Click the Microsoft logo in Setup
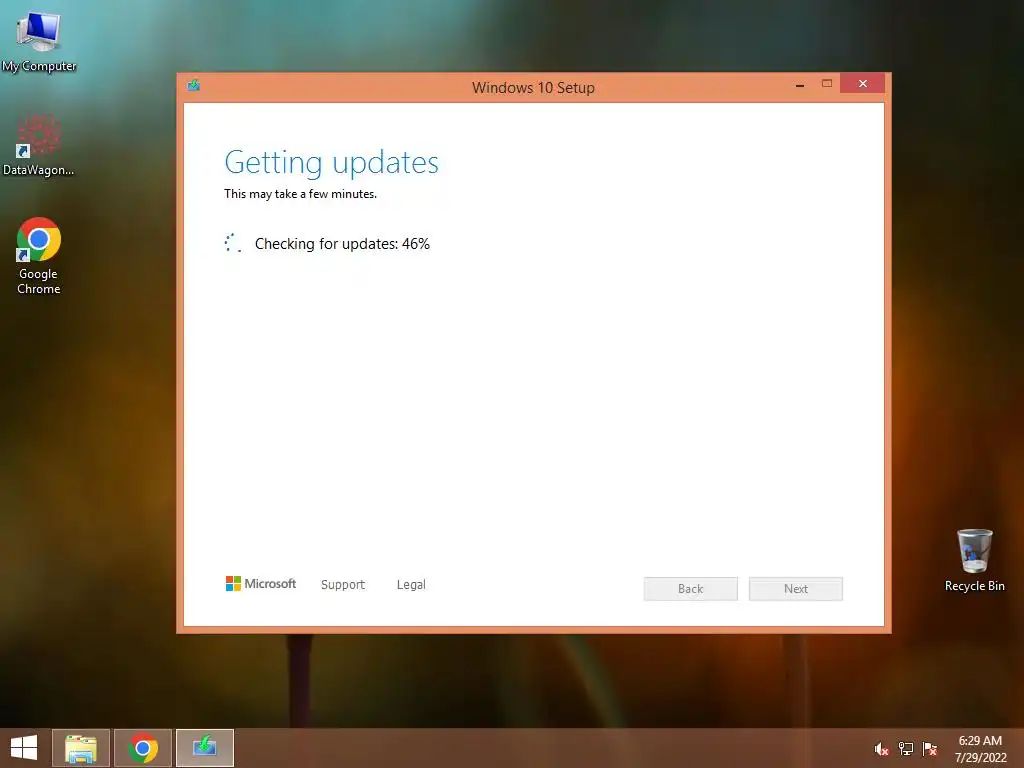 click(x=261, y=584)
